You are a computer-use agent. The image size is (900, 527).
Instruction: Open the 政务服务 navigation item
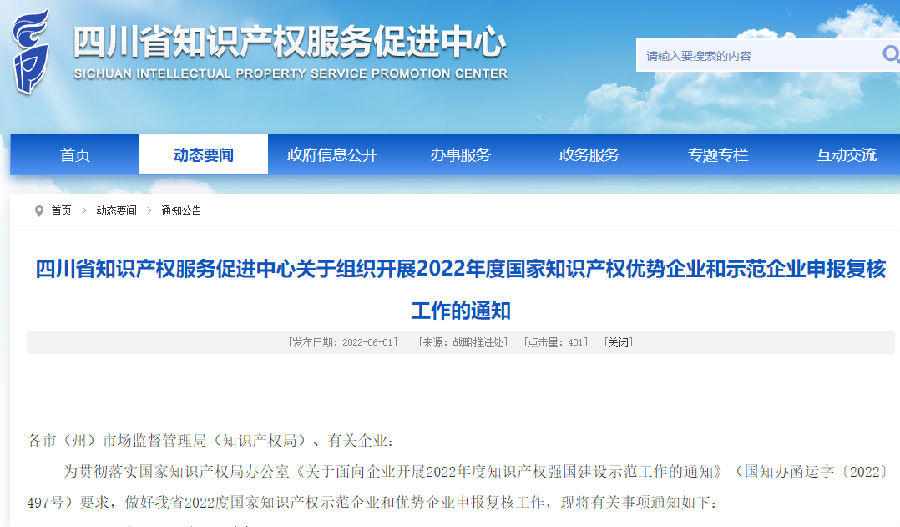pos(589,155)
